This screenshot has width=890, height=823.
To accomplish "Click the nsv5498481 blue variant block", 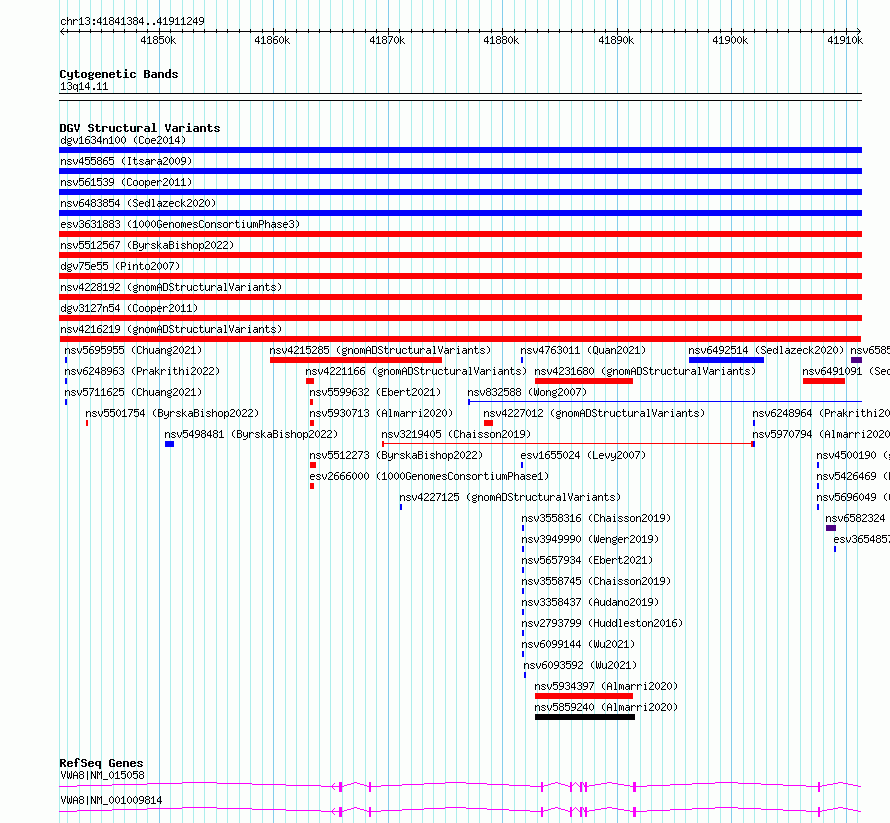I will pos(169,444).
